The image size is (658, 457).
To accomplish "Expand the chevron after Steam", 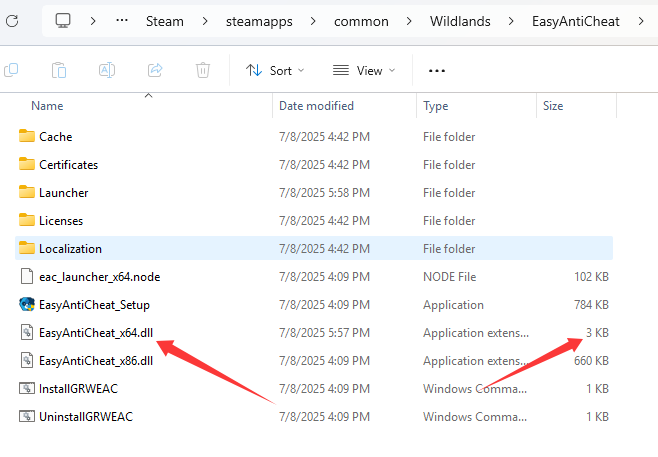I will click(205, 21).
